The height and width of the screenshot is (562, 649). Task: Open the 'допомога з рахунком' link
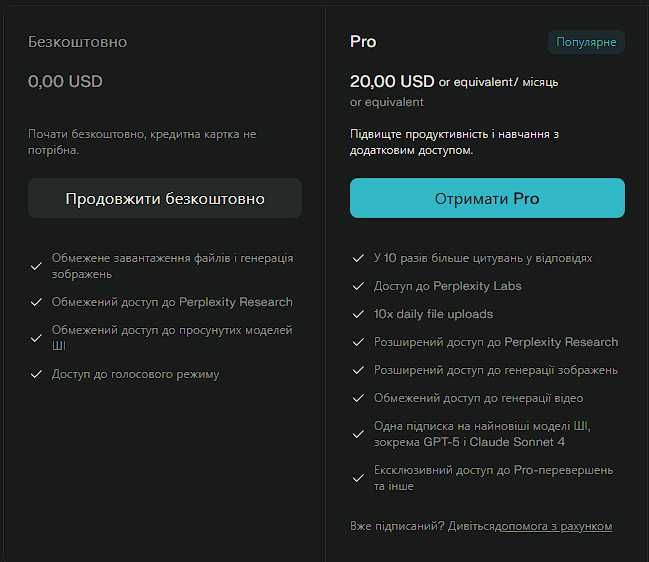tap(557, 526)
